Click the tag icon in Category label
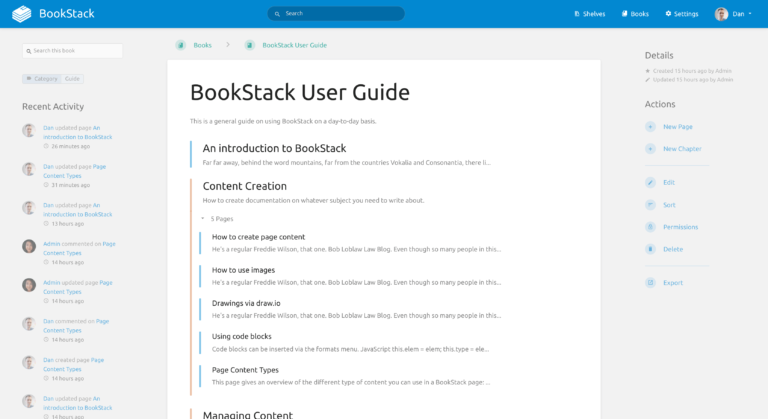 (x=29, y=78)
